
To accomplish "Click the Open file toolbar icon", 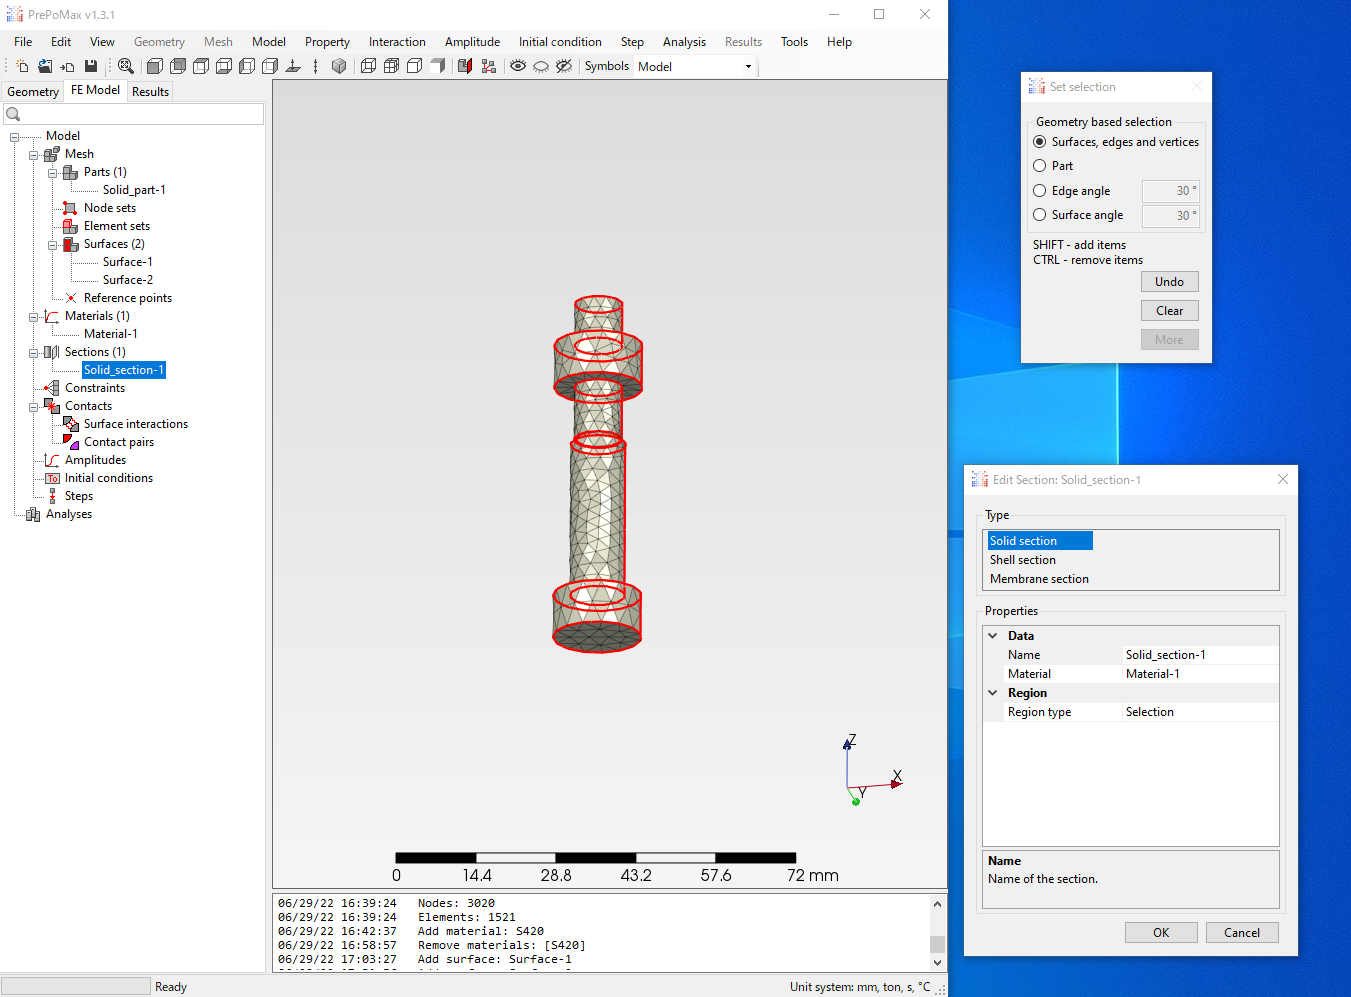I will click(x=45, y=66).
